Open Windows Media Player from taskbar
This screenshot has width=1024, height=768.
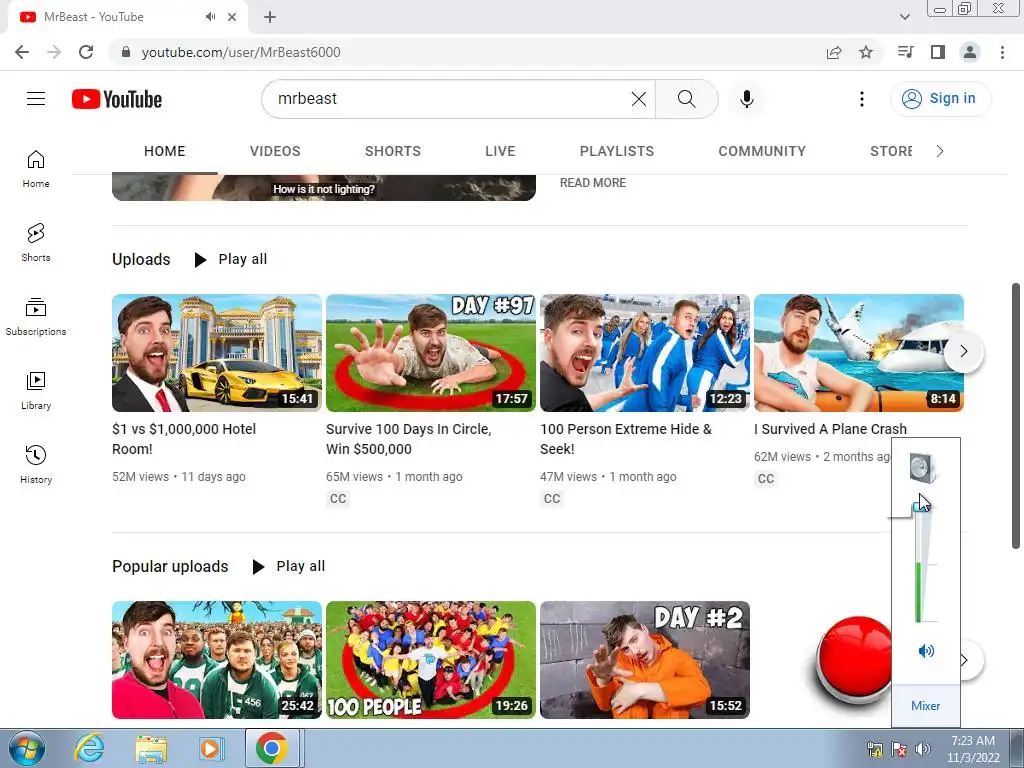(x=210, y=748)
